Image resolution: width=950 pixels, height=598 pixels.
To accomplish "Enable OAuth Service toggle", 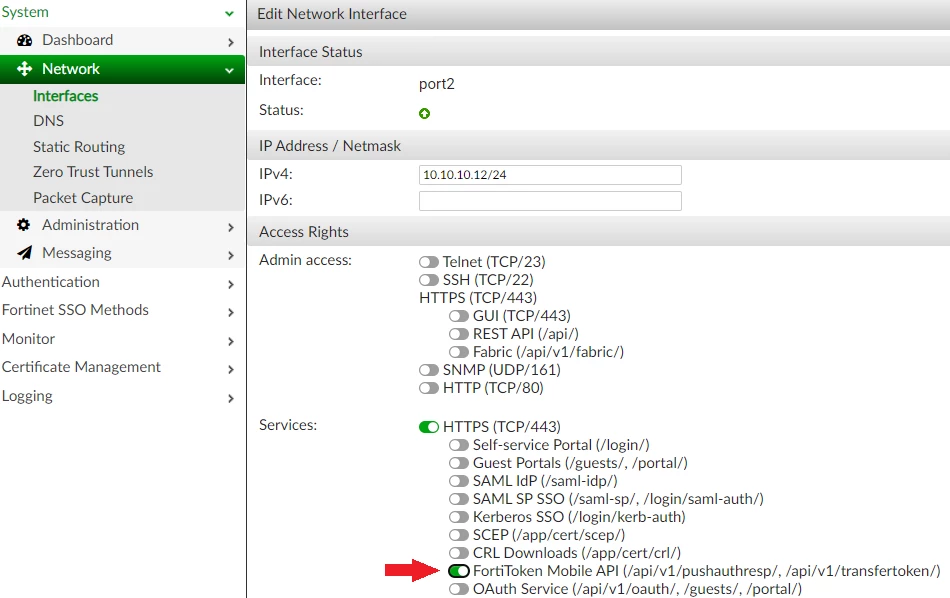I will click(x=459, y=589).
